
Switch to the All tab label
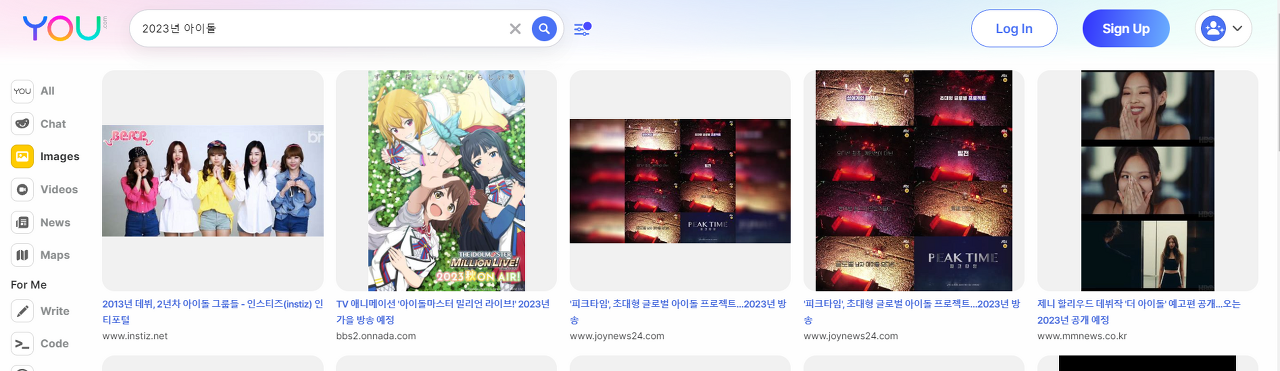coord(47,91)
